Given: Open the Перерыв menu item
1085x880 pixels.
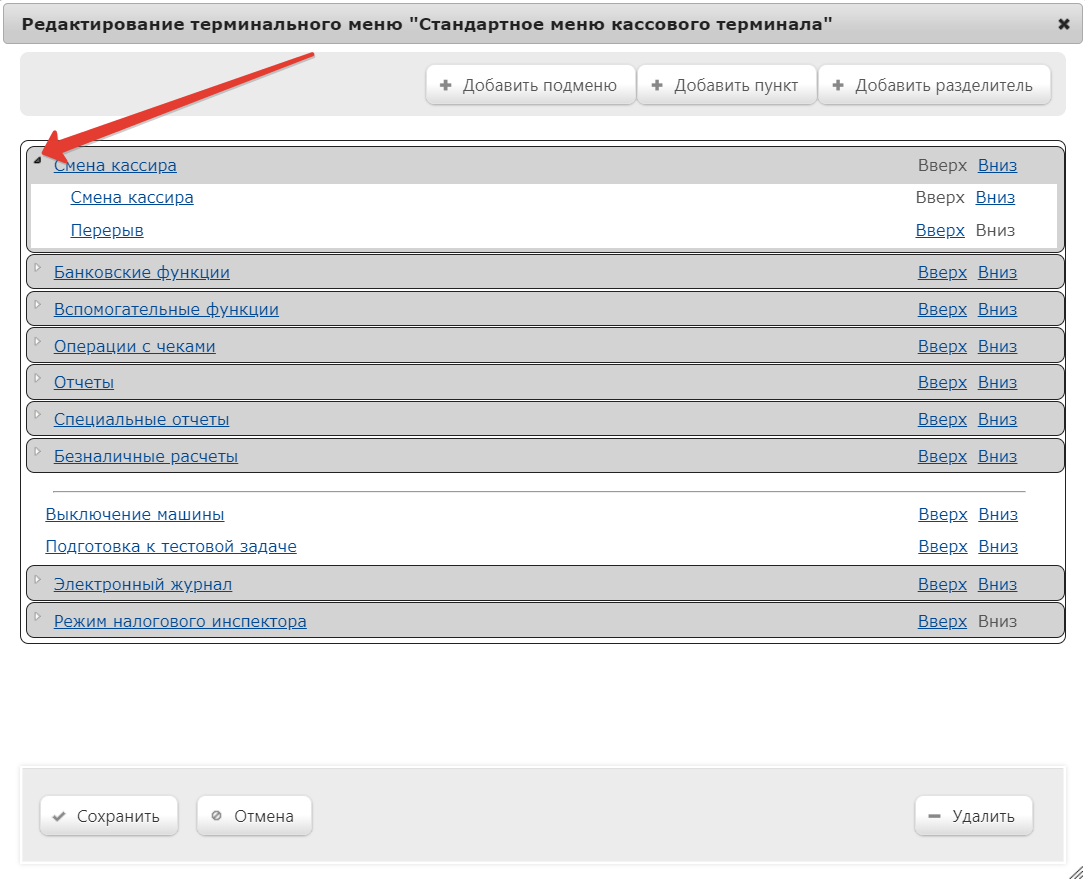Looking at the screenshot, I should click(x=107, y=230).
